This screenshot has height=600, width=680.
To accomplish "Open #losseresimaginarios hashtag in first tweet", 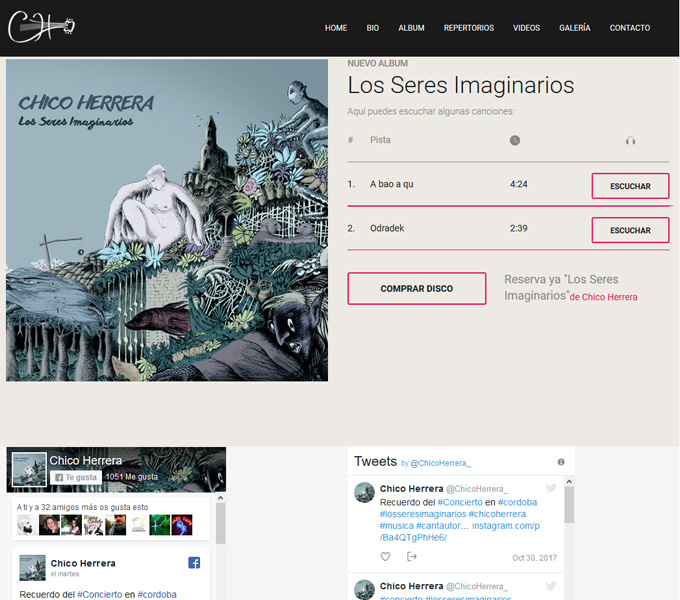I will (423, 514).
